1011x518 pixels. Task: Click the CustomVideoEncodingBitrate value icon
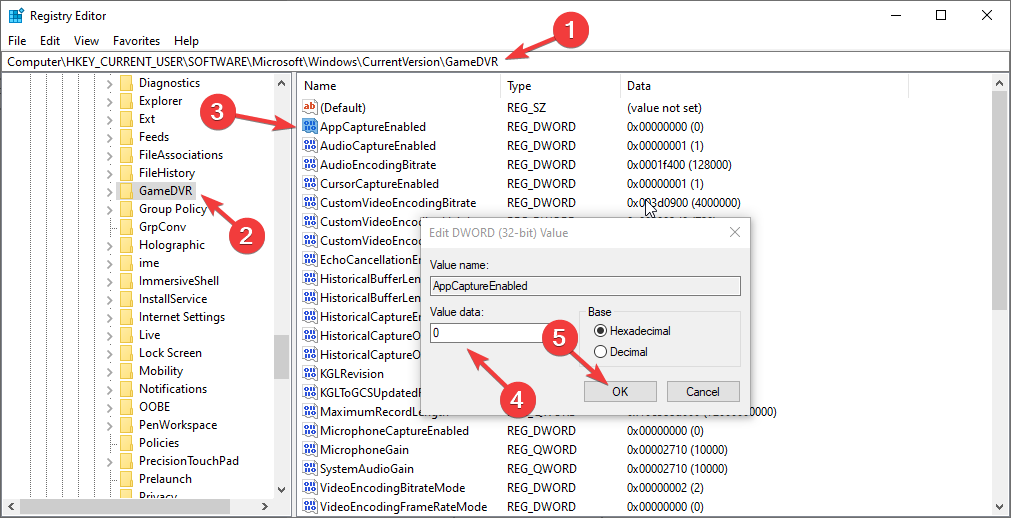310,203
